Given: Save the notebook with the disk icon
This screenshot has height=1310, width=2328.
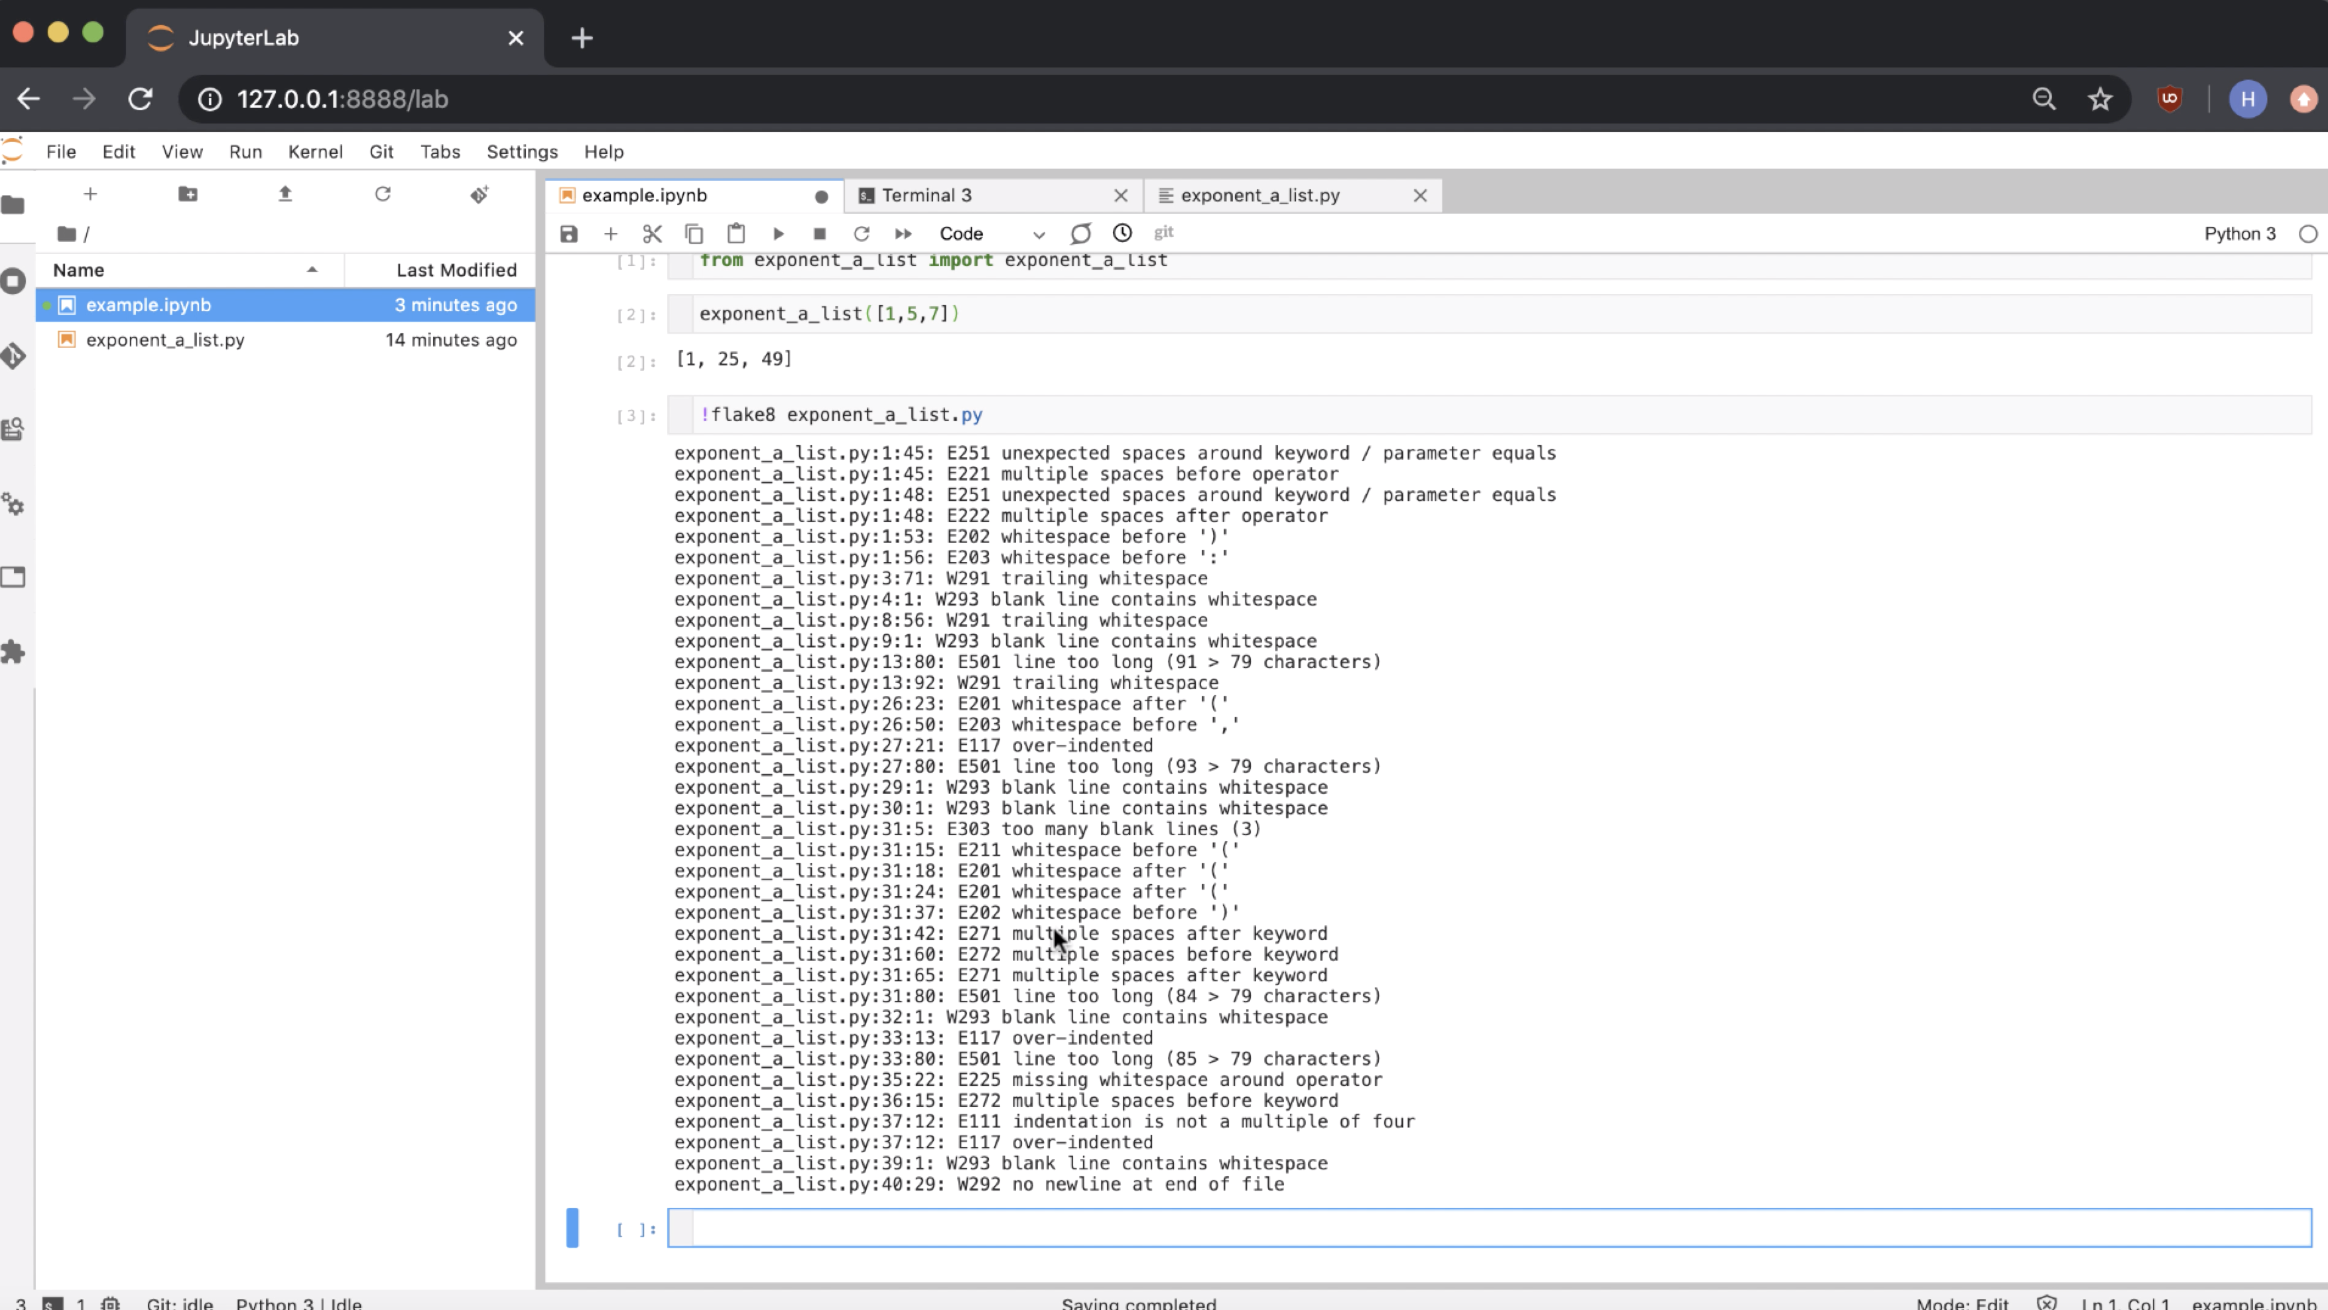Looking at the screenshot, I should pos(569,234).
